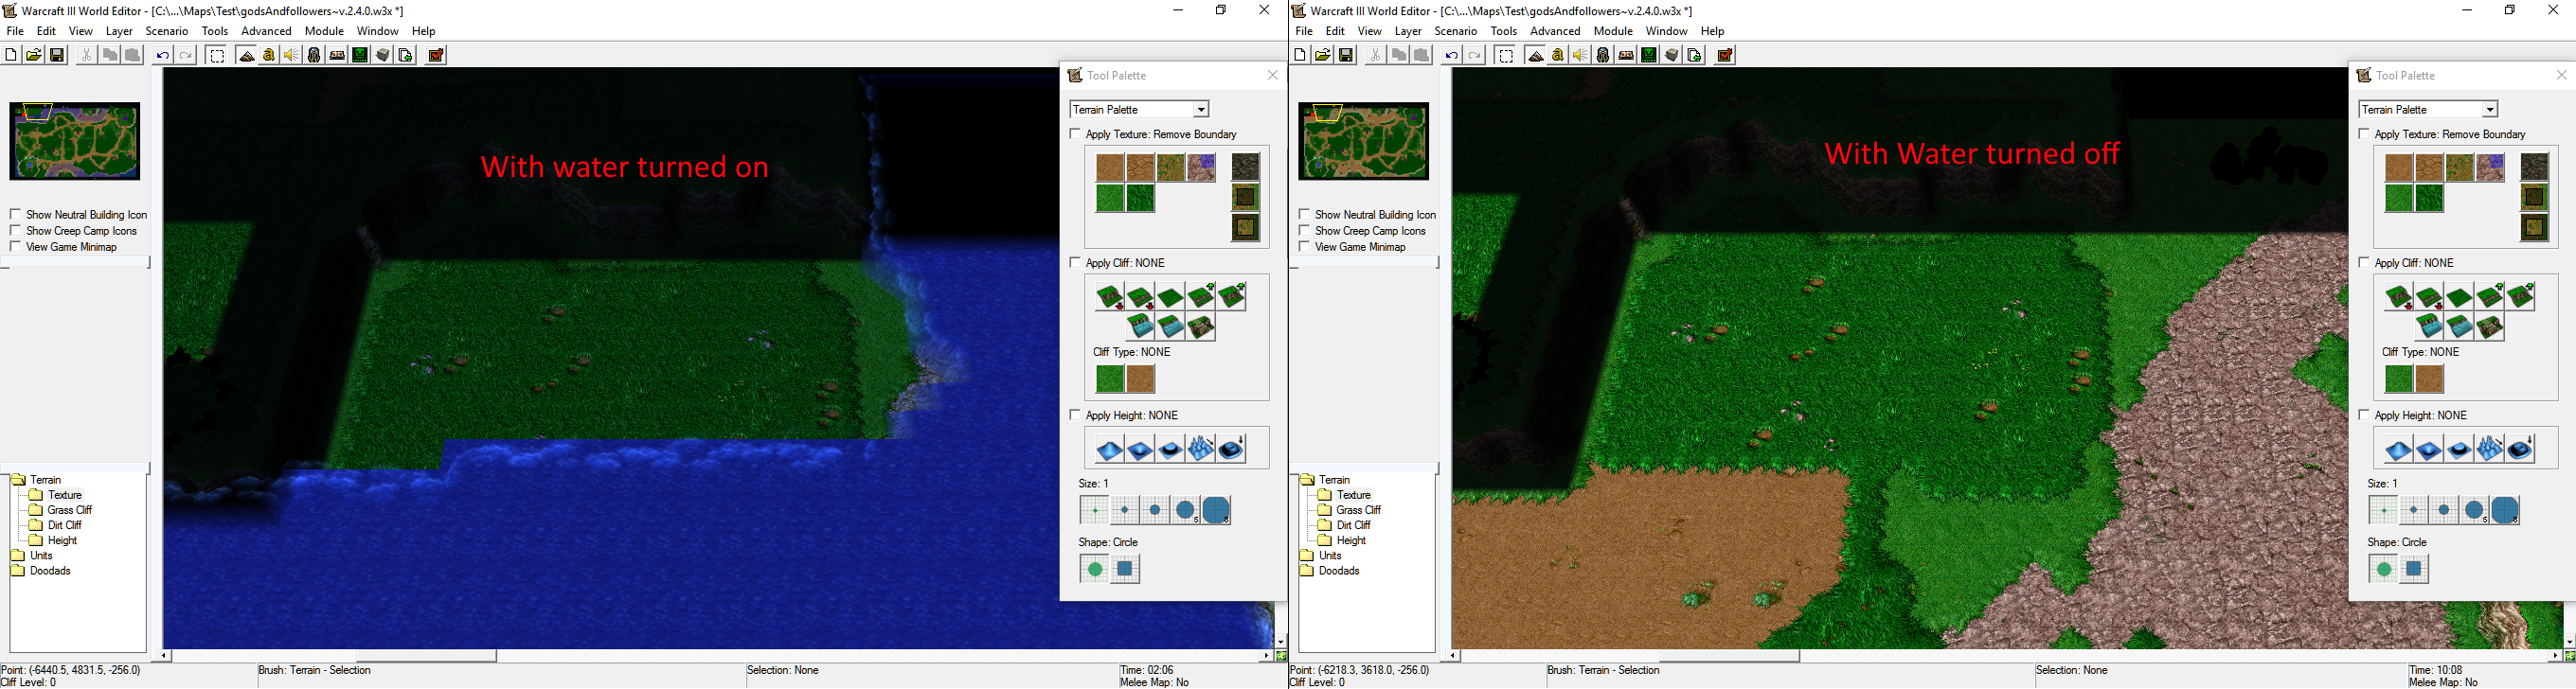Select Raise height tool in right palette

tap(2399, 449)
